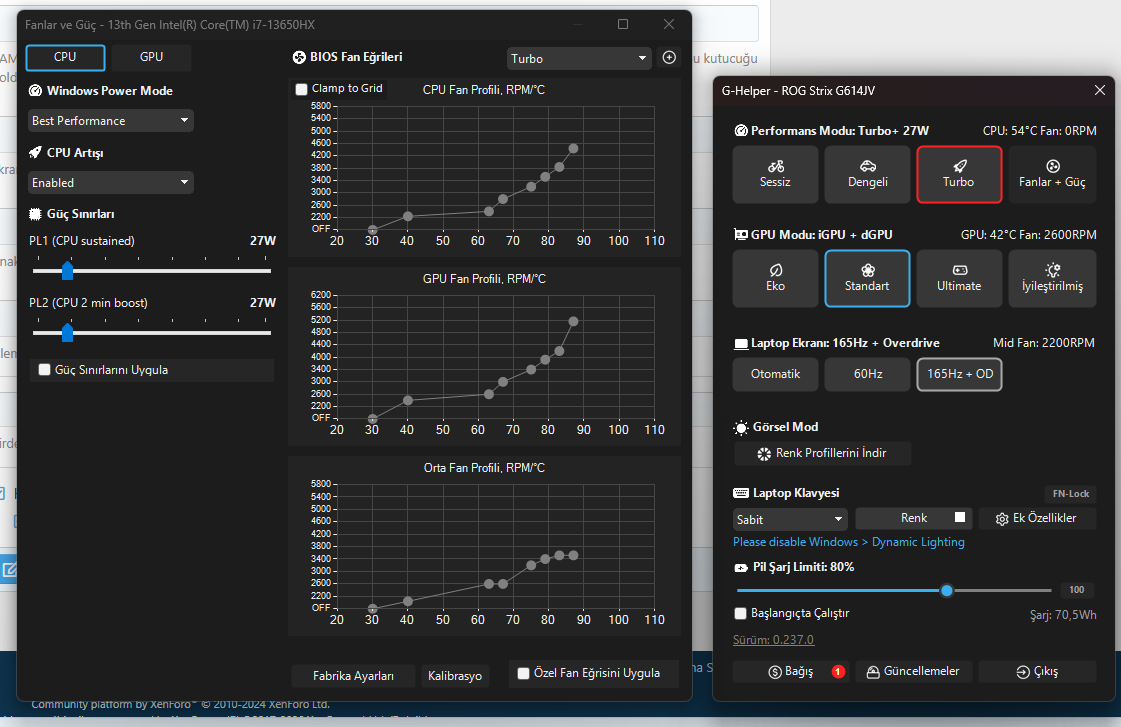Click the Çıkış exit button
The height and width of the screenshot is (727, 1121).
[1037, 671]
